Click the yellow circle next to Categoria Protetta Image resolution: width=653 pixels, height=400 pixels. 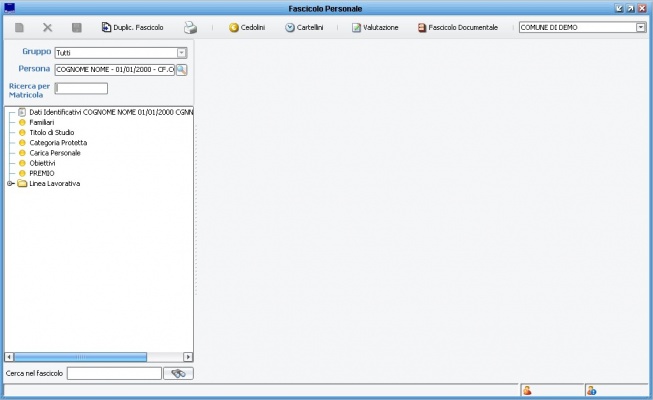click(22, 143)
